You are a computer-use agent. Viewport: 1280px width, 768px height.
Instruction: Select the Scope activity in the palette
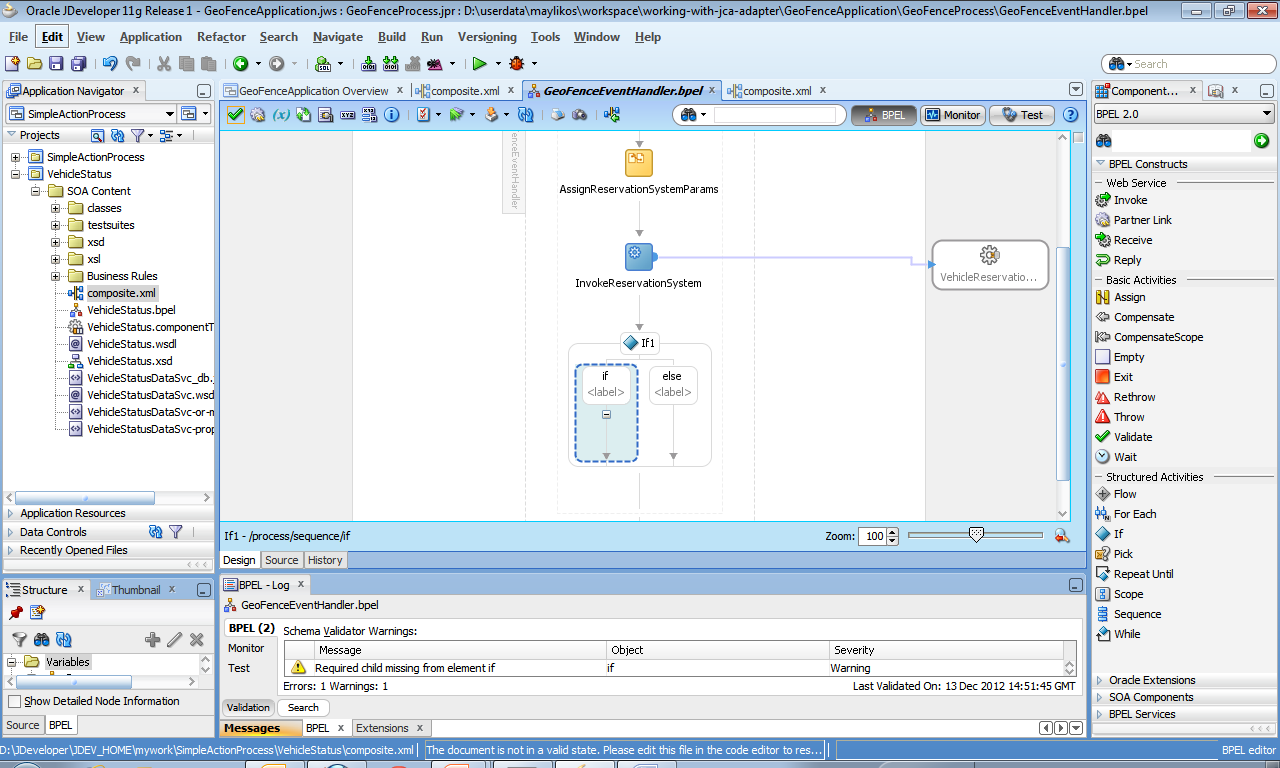point(1120,594)
